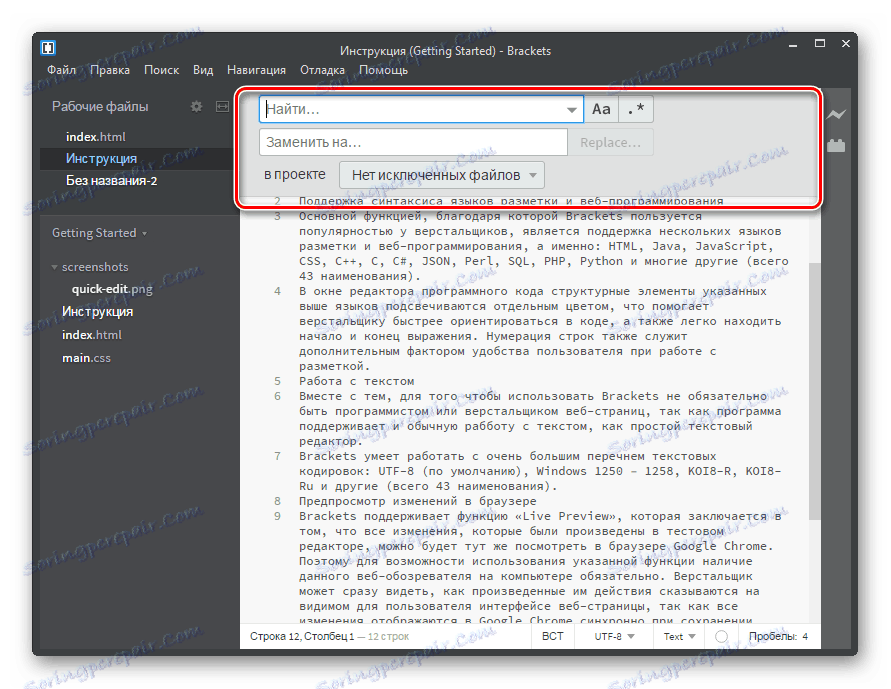Open quick-edit.png in project tree

click(112, 289)
